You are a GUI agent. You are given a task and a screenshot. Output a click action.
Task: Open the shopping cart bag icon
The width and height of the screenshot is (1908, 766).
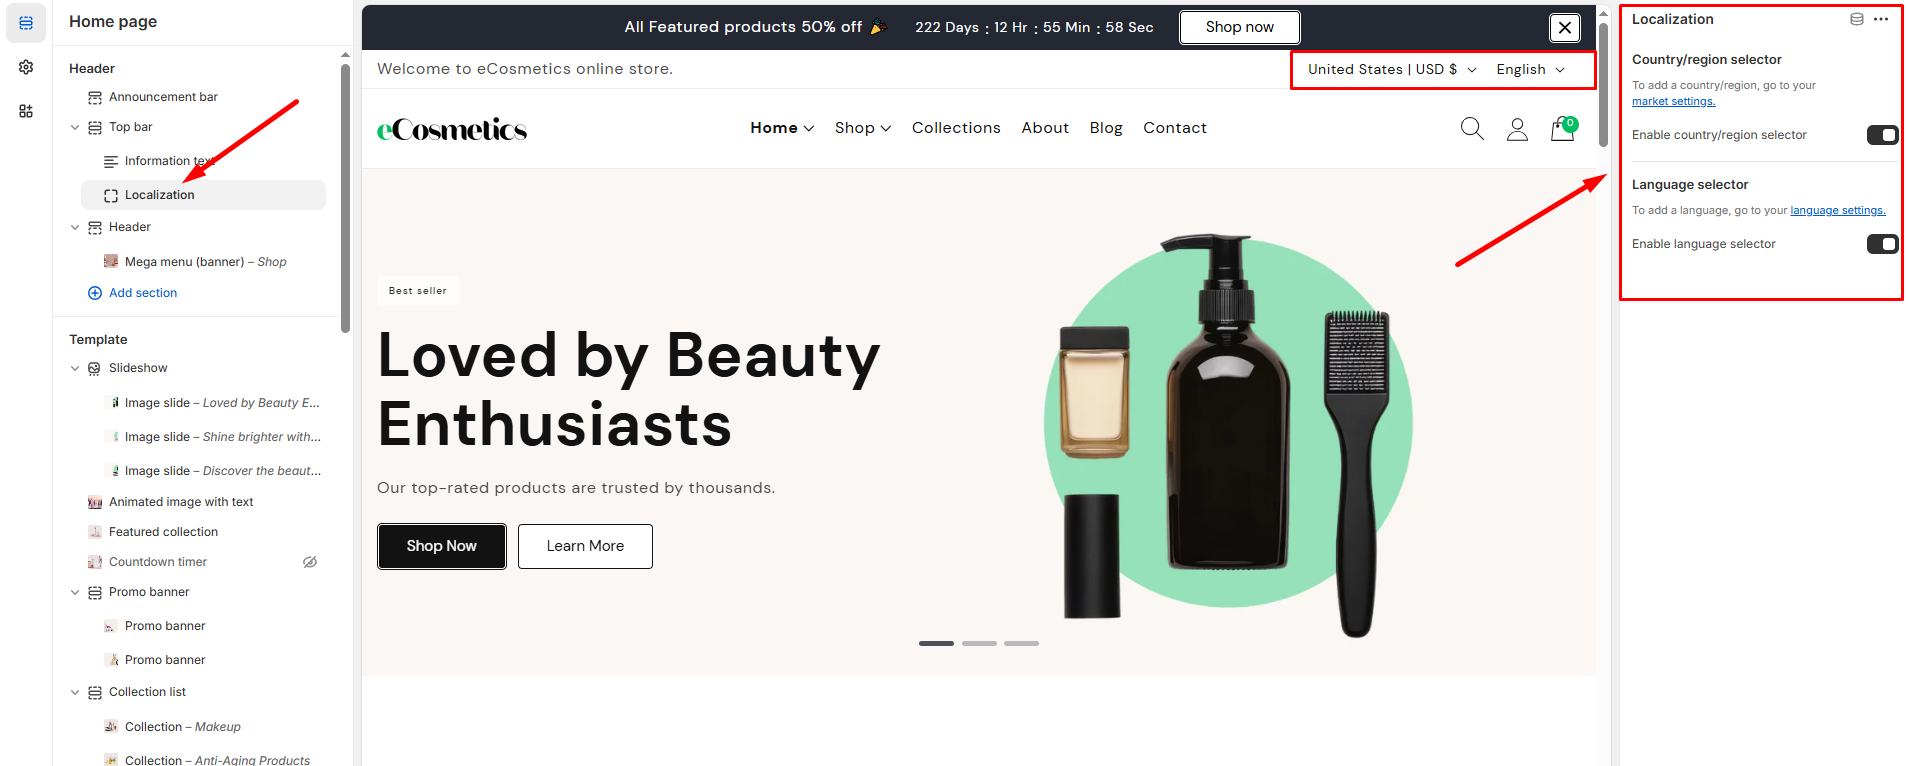coord(1563,128)
